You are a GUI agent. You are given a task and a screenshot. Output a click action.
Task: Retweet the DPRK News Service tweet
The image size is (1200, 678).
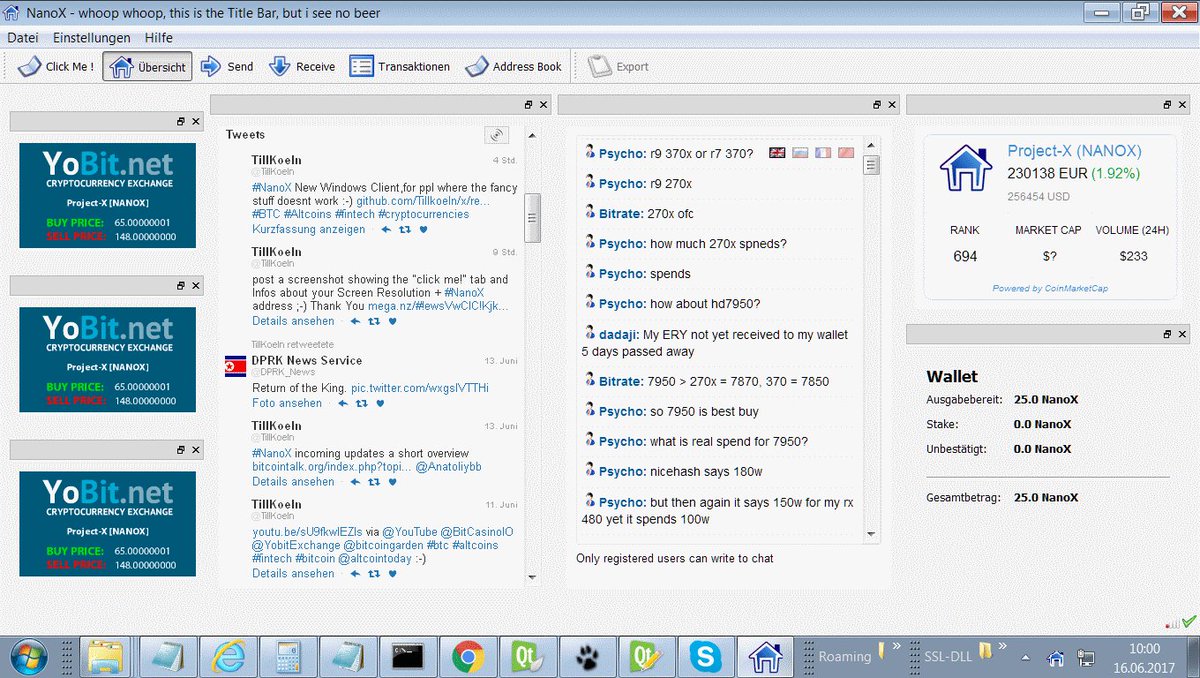(x=361, y=403)
